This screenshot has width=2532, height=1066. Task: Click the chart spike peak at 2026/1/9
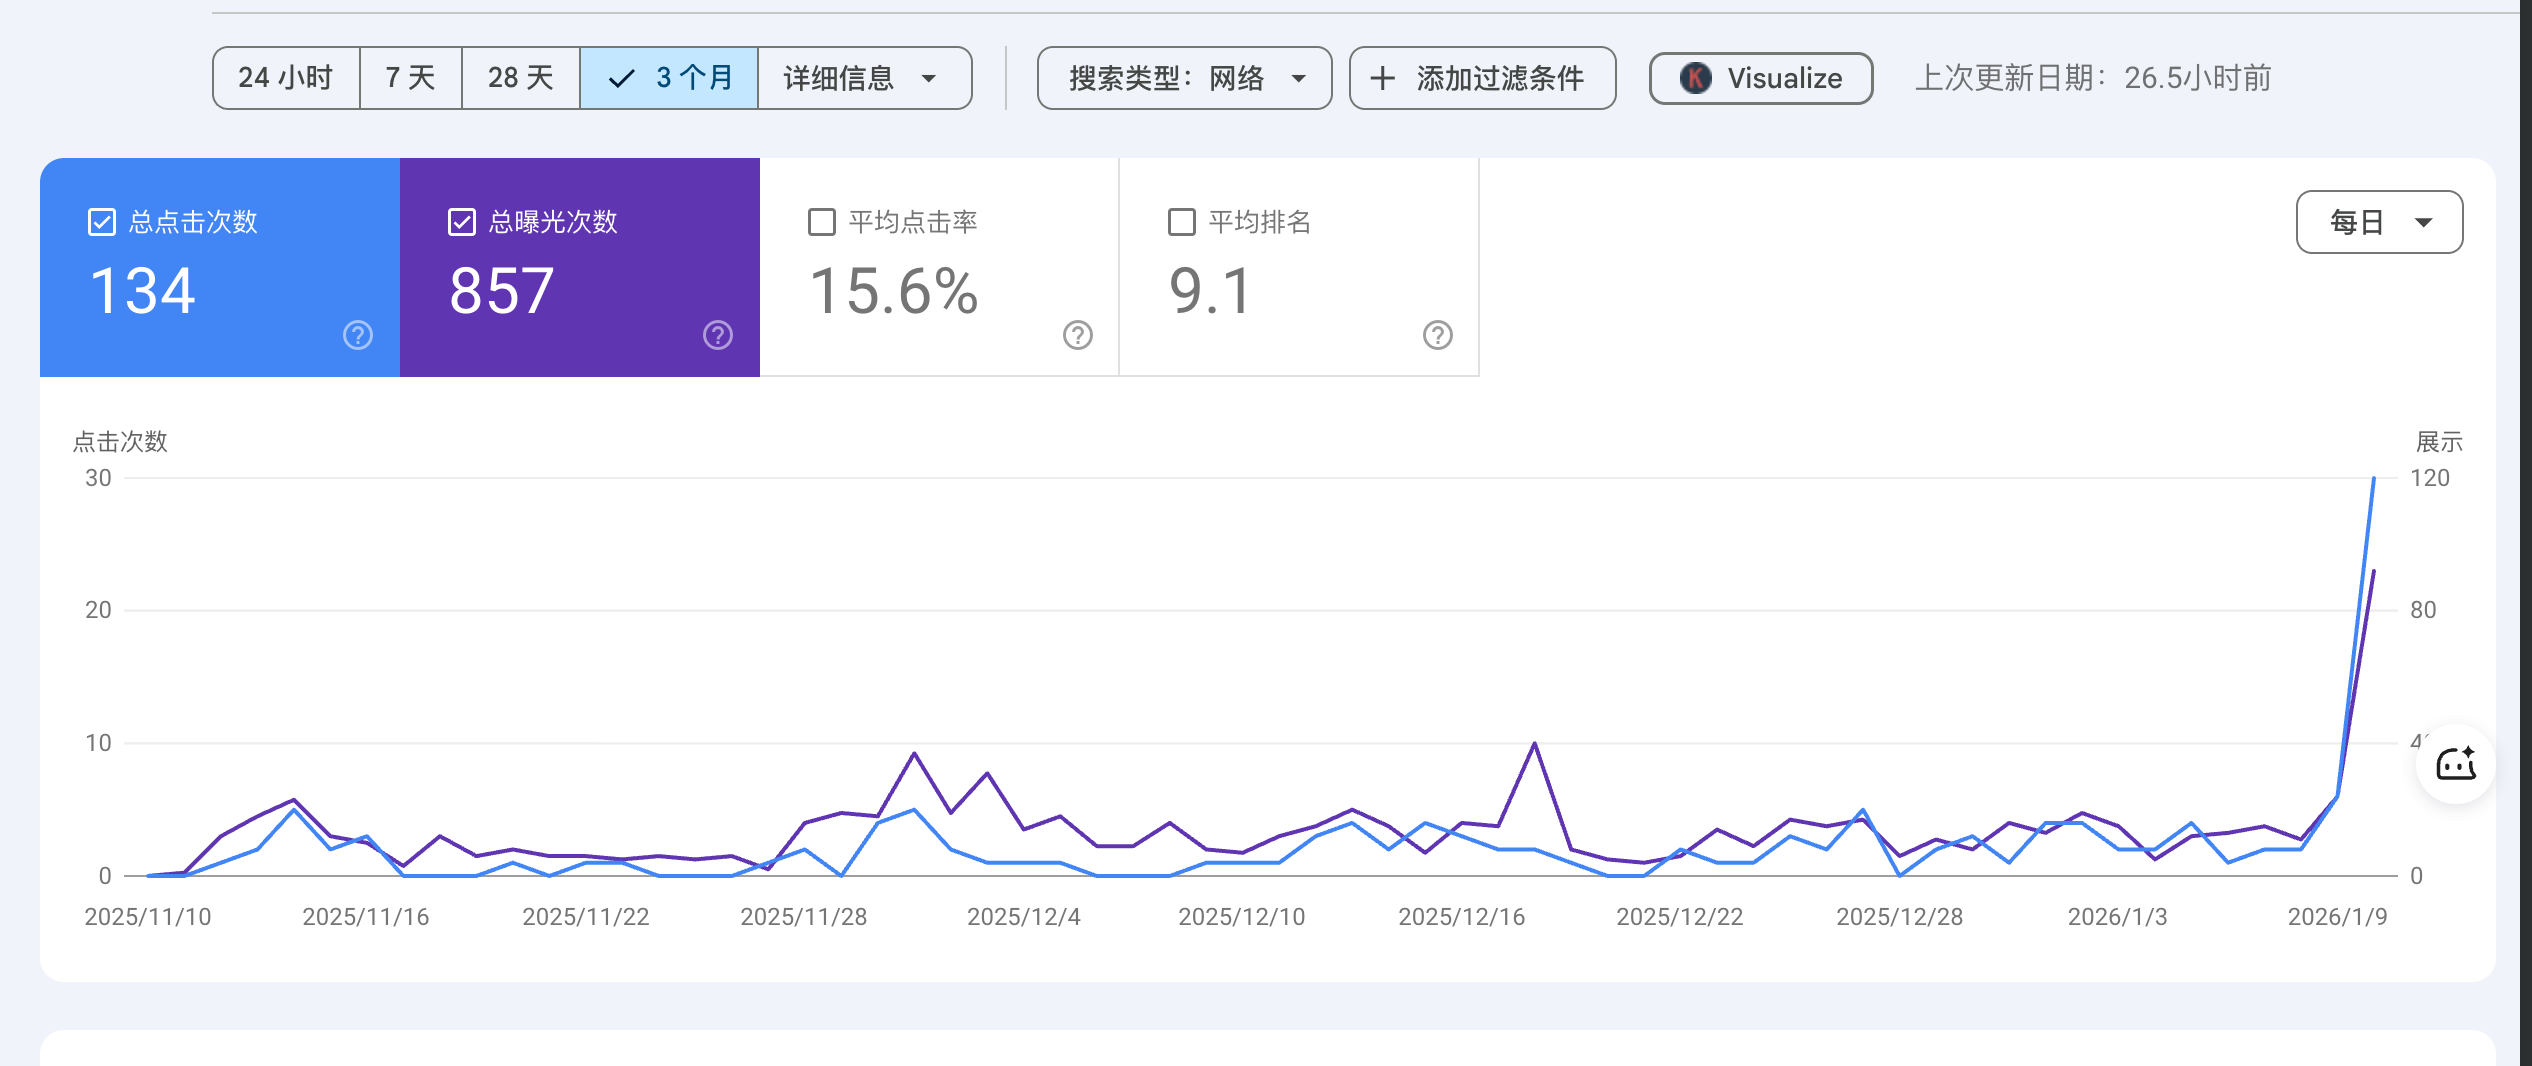tap(2373, 479)
